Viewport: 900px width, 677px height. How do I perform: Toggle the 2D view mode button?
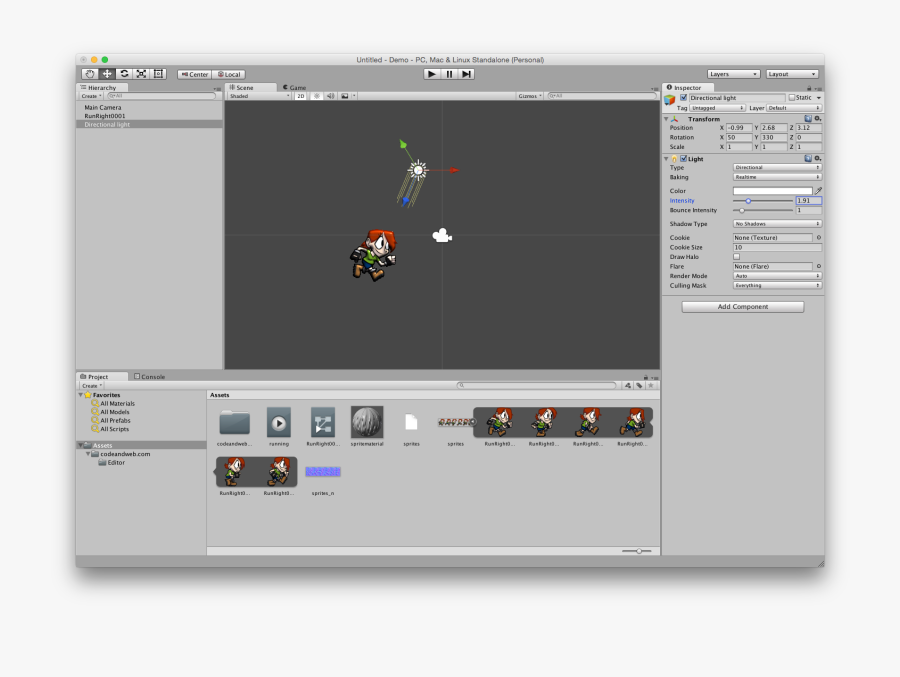click(303, 96)
